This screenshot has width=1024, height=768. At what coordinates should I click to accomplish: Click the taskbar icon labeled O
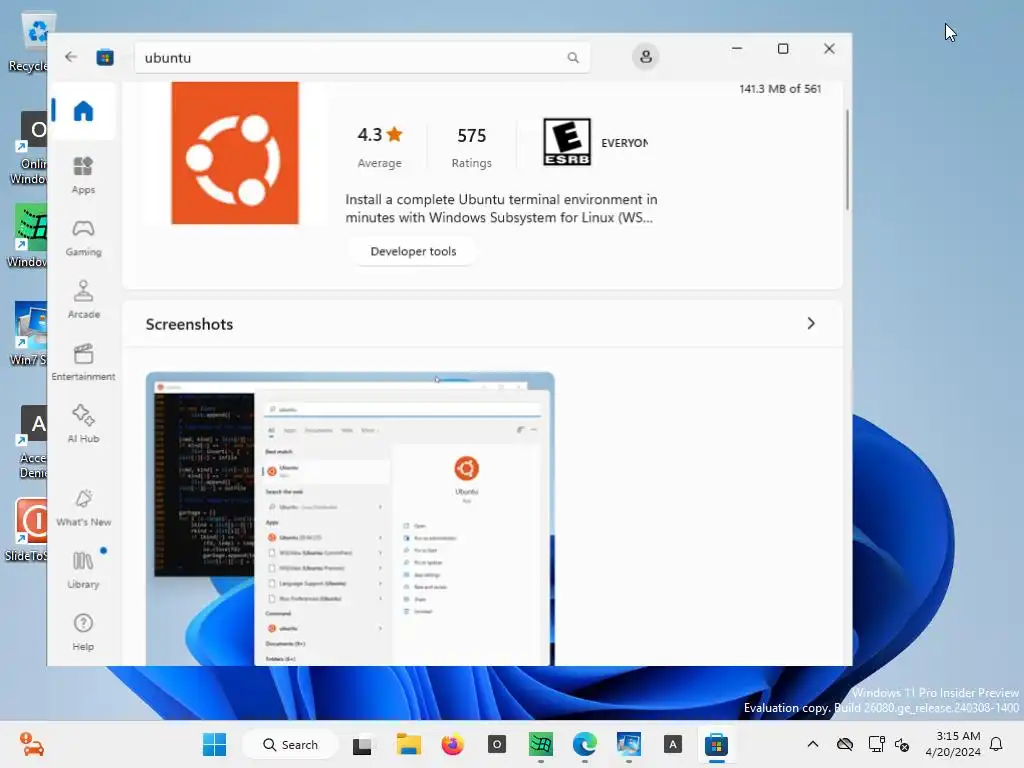point(497,744)
